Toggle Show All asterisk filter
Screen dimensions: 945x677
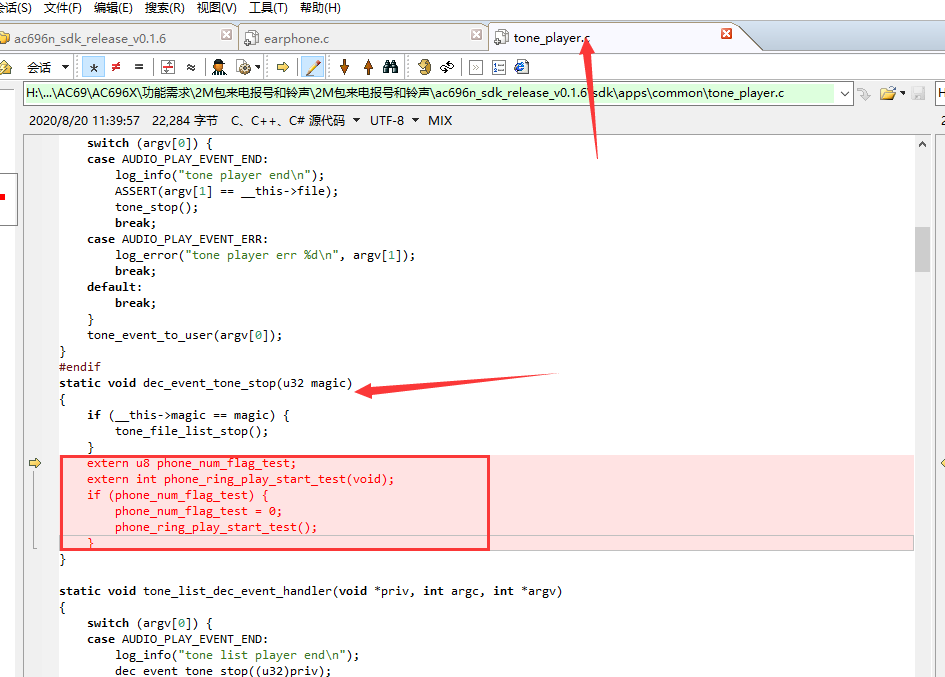[93, 67]
